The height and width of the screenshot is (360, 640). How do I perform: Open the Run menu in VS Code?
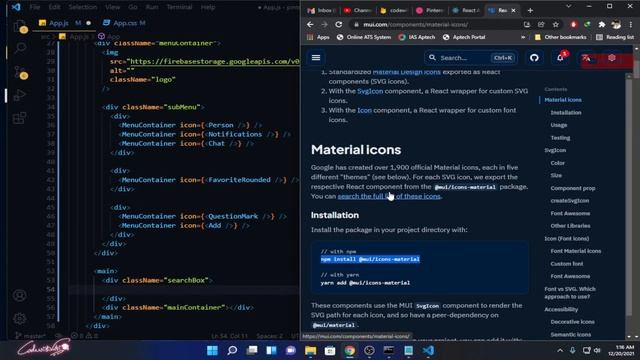(x=152, y=7)
